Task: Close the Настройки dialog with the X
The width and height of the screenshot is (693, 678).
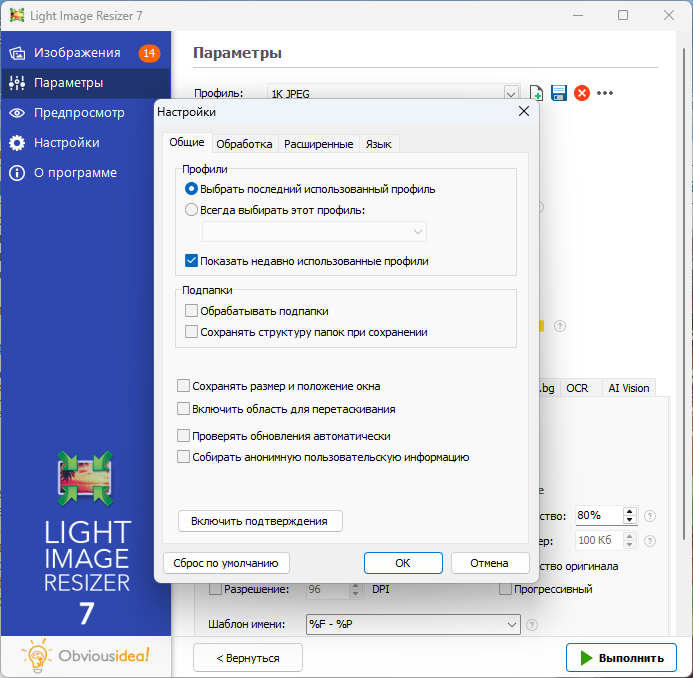Action: point(523,112)
